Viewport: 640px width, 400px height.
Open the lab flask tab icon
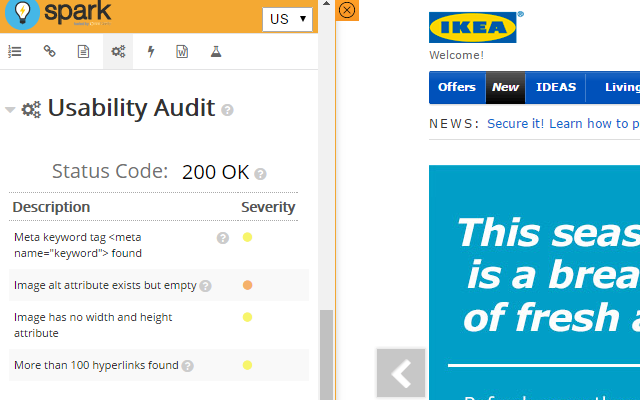[x=215, y=52]
